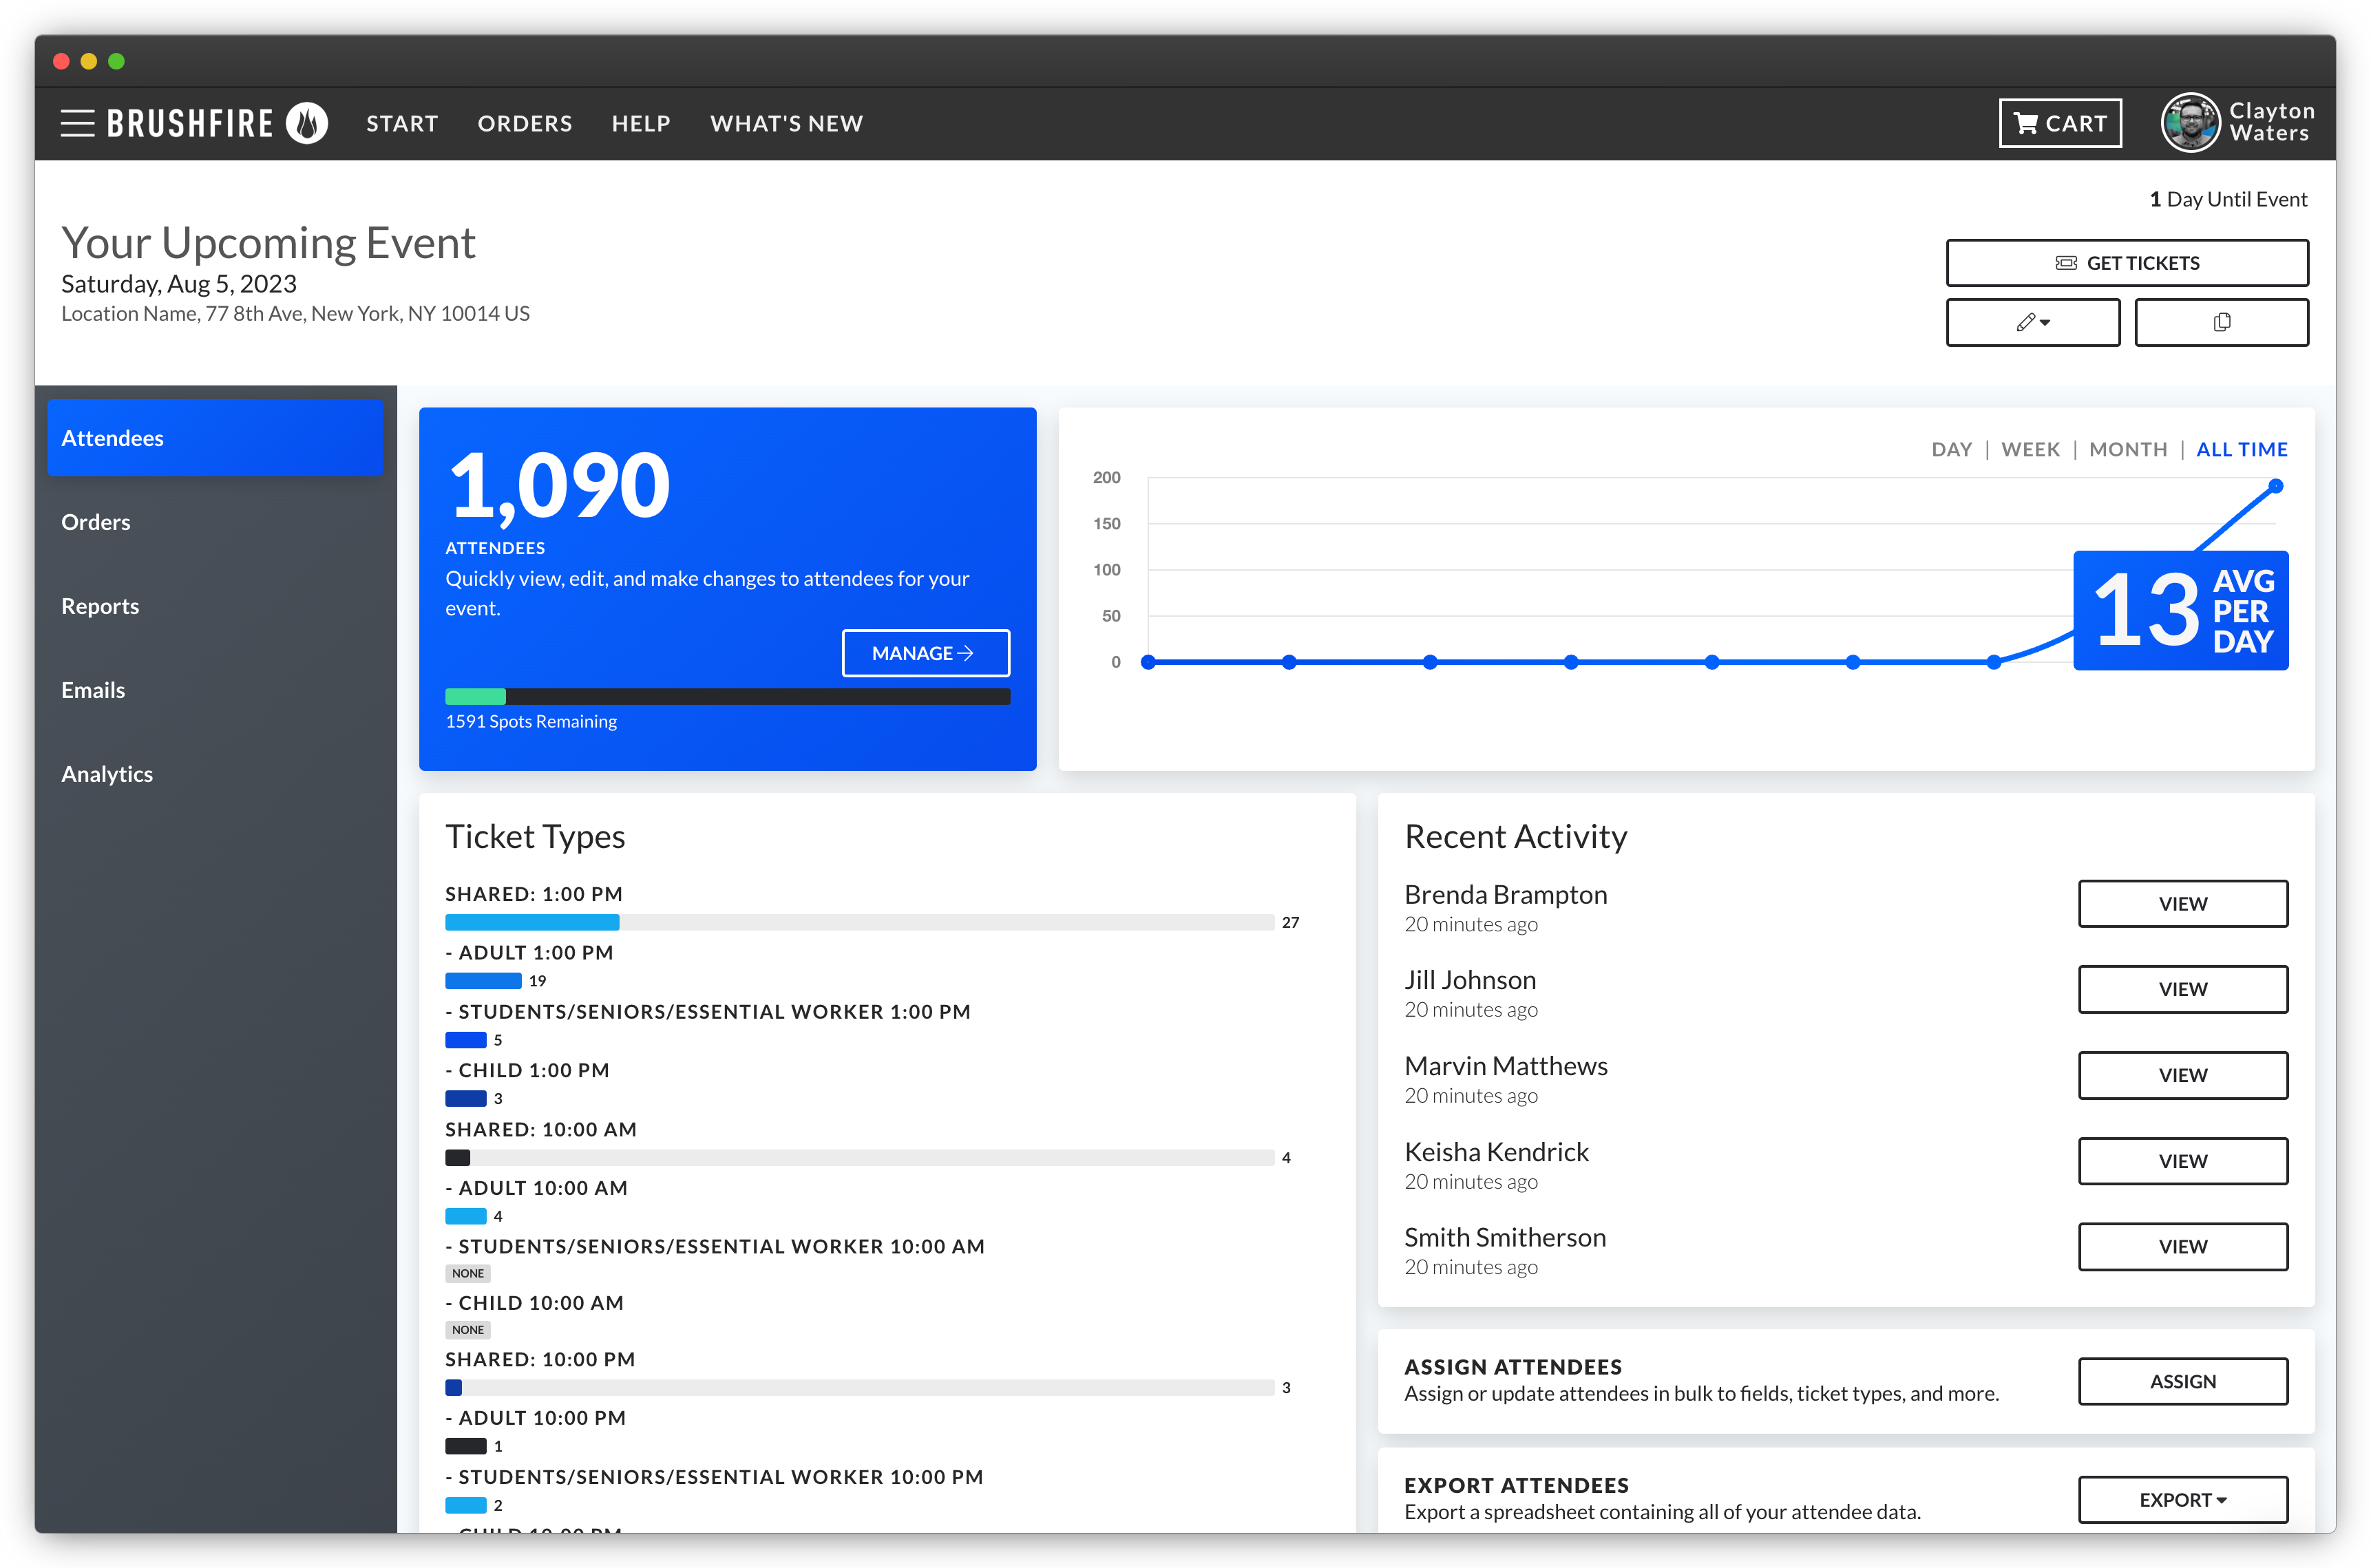Click the spots remaining progress bar
This screenshot has width=2371, height=1568.
pos(727,697)
